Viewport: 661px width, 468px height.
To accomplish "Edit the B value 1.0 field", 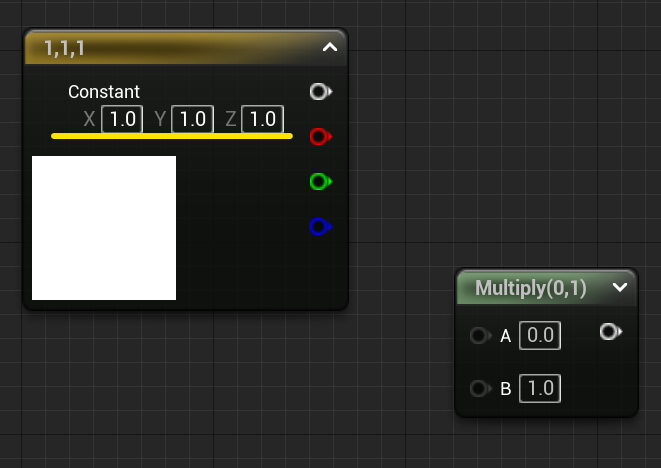I will [x=540, y=388].
